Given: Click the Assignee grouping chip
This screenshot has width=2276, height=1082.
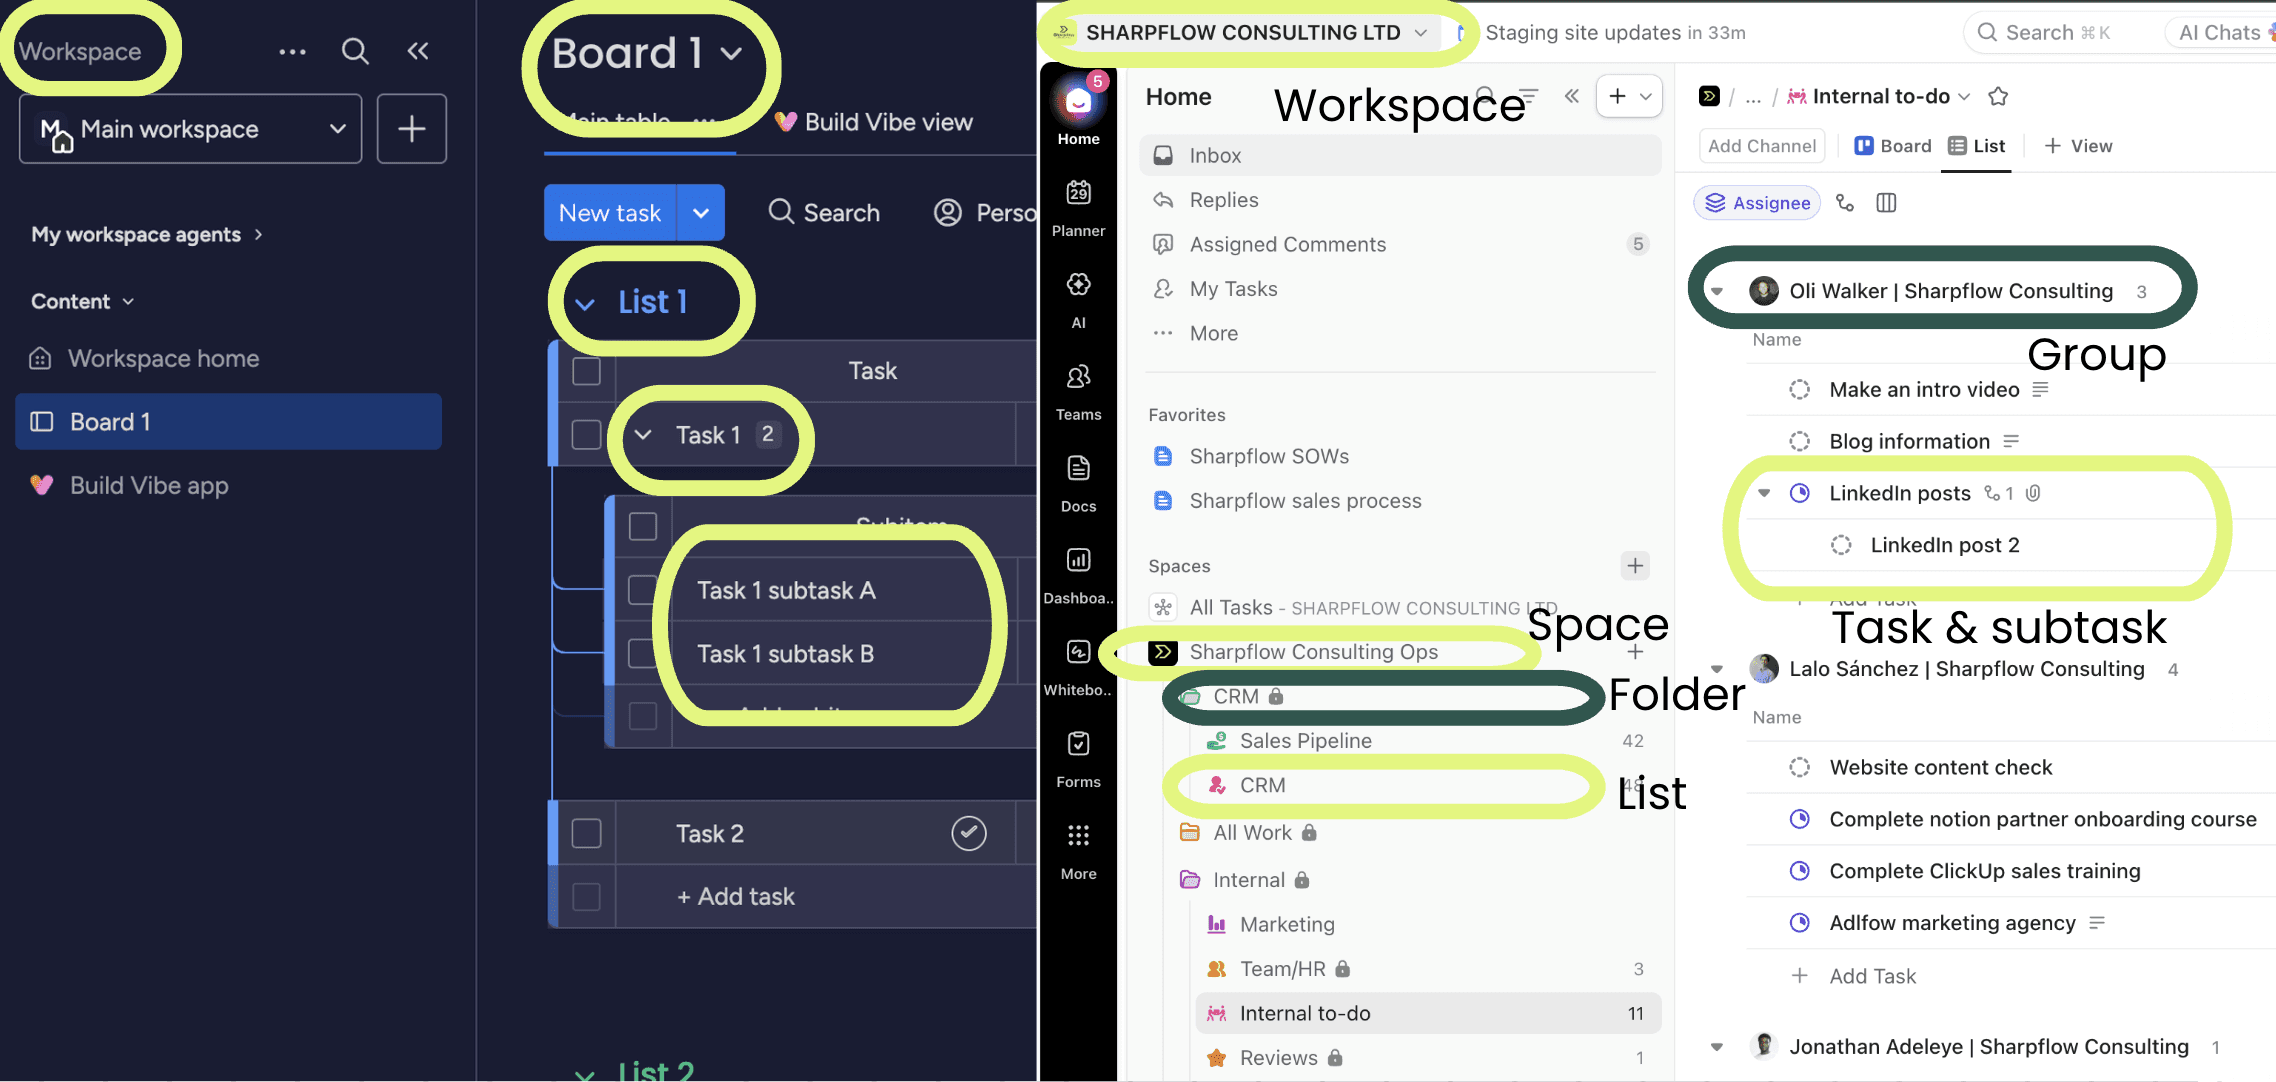Looking at the screenshot, I should pos(1757,203).
